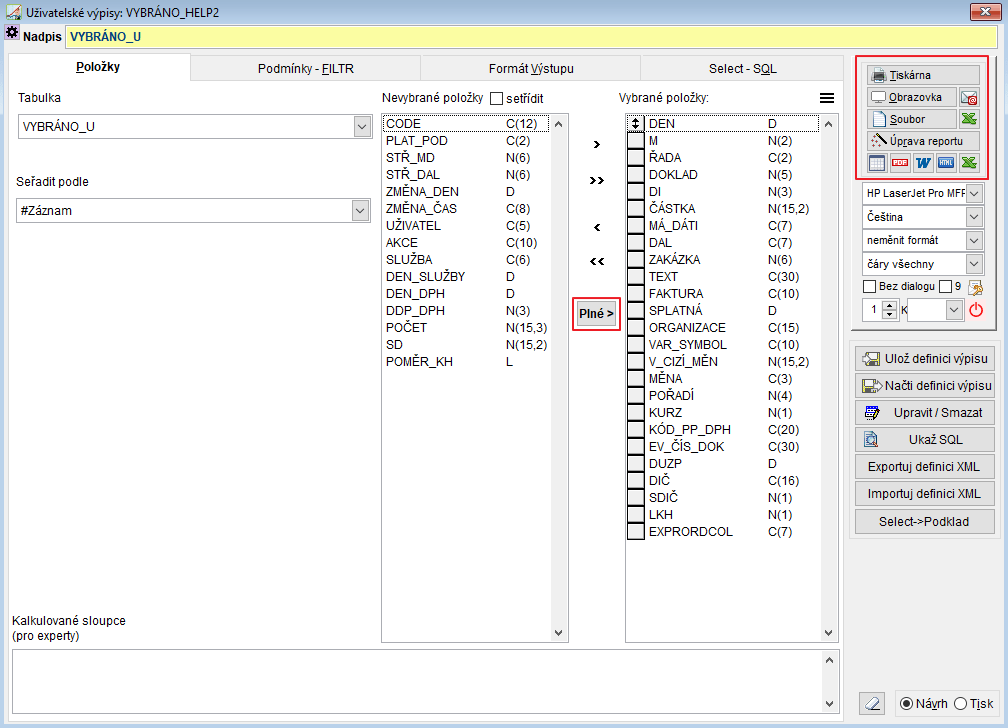Switch to the Formát Výstupu tab
This screenshot has width=1008, height=728.
(x=531, y=68)
